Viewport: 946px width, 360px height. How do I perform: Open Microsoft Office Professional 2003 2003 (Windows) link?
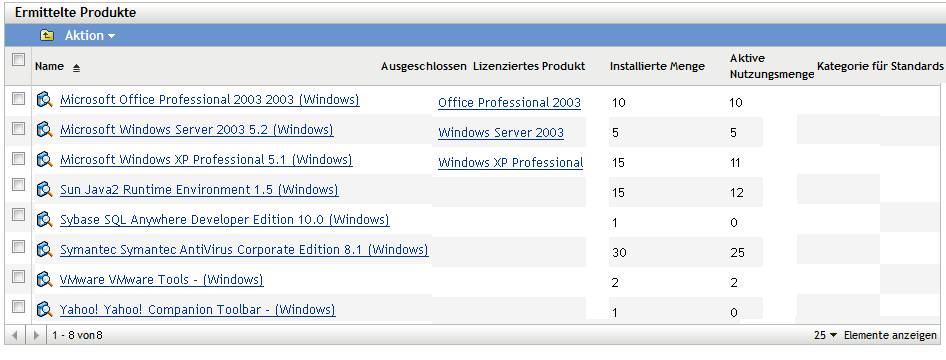coord(210,100)
